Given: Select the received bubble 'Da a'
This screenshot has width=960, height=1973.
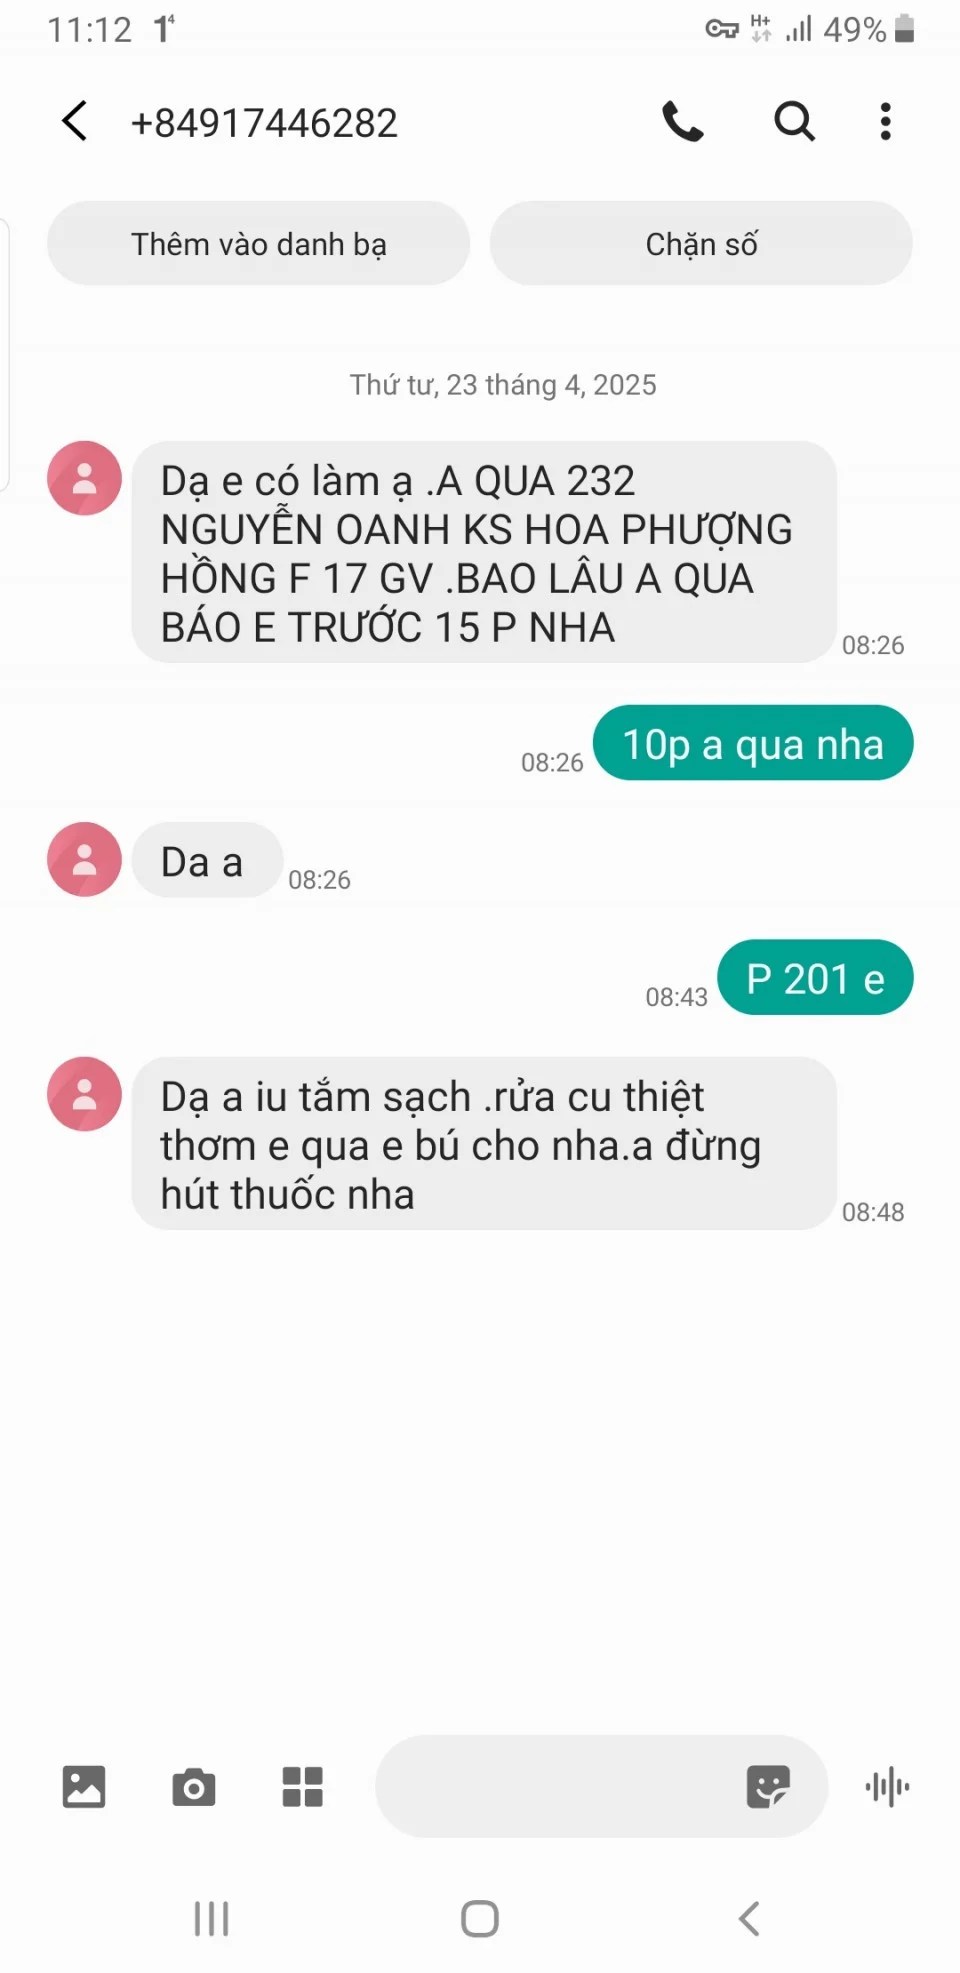Looking at the screenshot, I should tap(207, 860).
